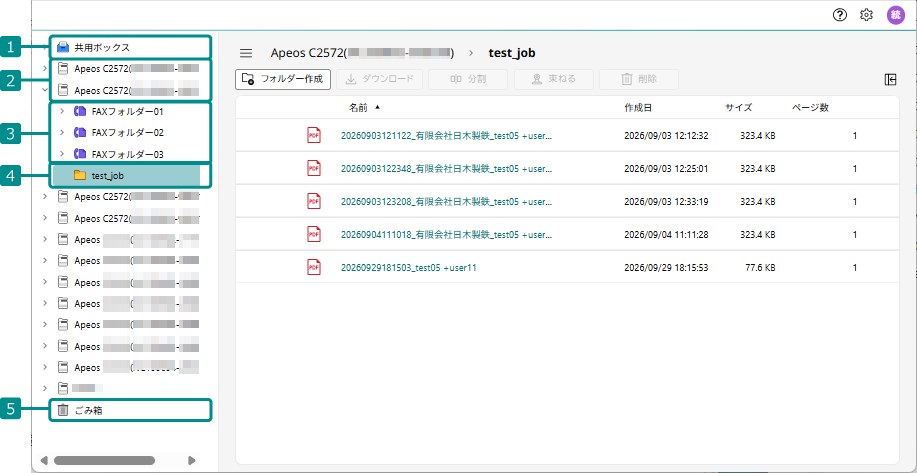Click the 作成日 column header
The height and width of the screenshot is (473, 917).
[x=637, y=108]
